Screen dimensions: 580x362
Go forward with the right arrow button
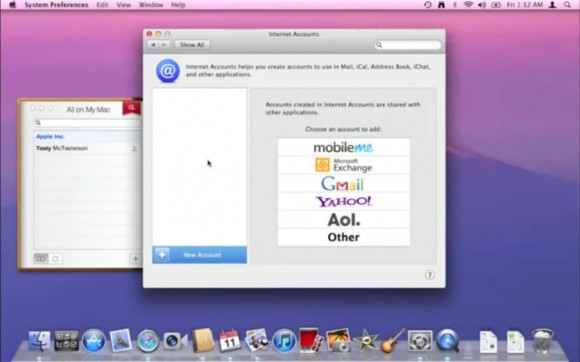pos(164,45)
